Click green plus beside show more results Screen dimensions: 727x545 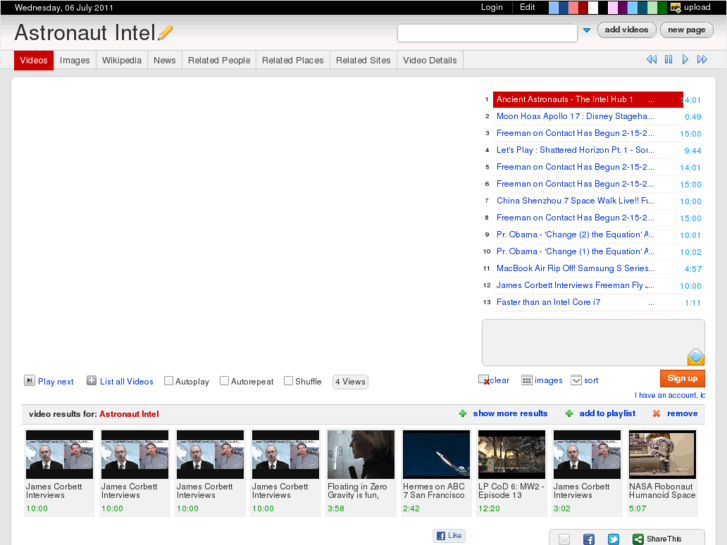462,413
